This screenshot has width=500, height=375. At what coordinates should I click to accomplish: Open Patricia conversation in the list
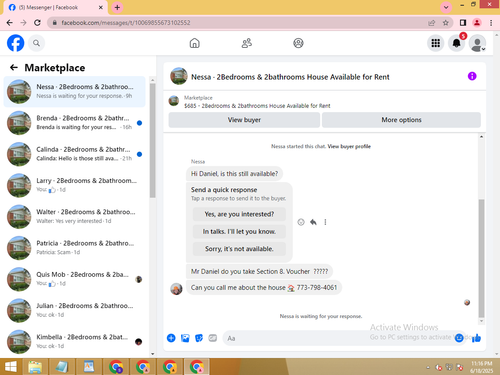pyautogui.click(x=75, y=248)
